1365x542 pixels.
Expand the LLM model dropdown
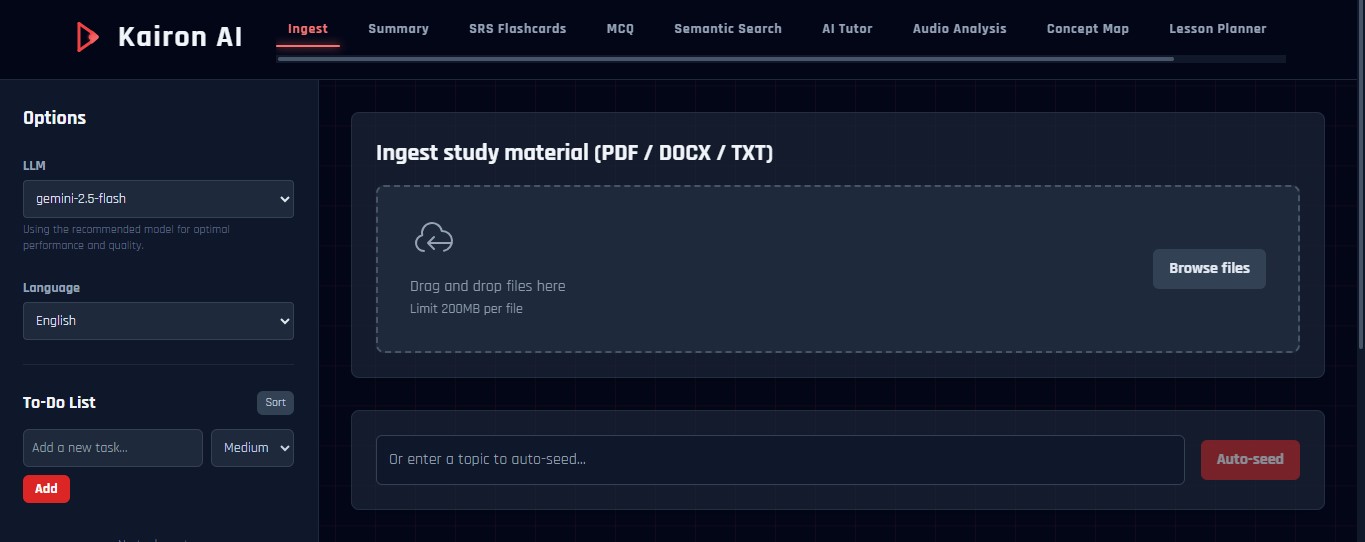[158, 198]
